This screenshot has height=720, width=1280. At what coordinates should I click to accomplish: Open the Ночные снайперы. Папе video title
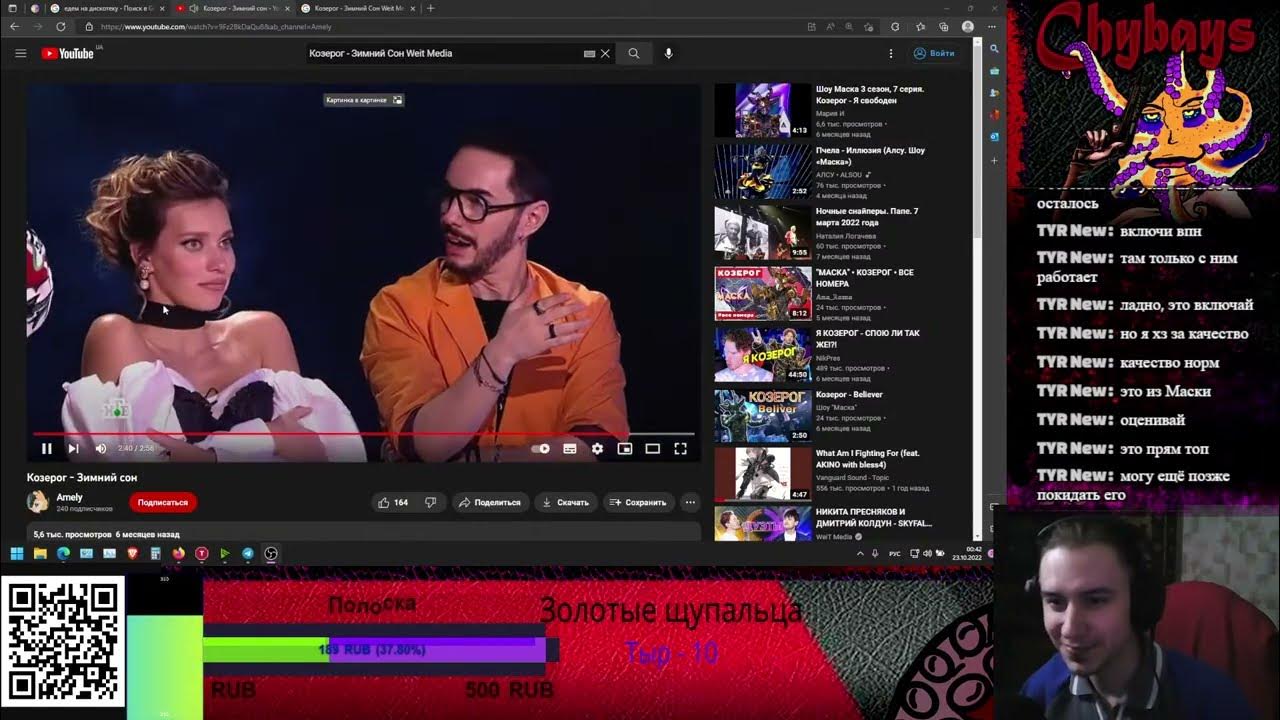[x=867, y=217]
